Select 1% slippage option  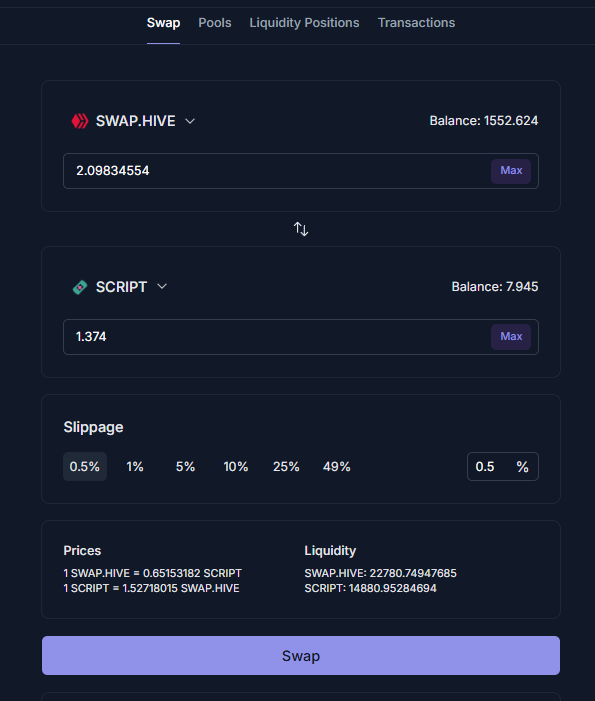coord(135,467)
